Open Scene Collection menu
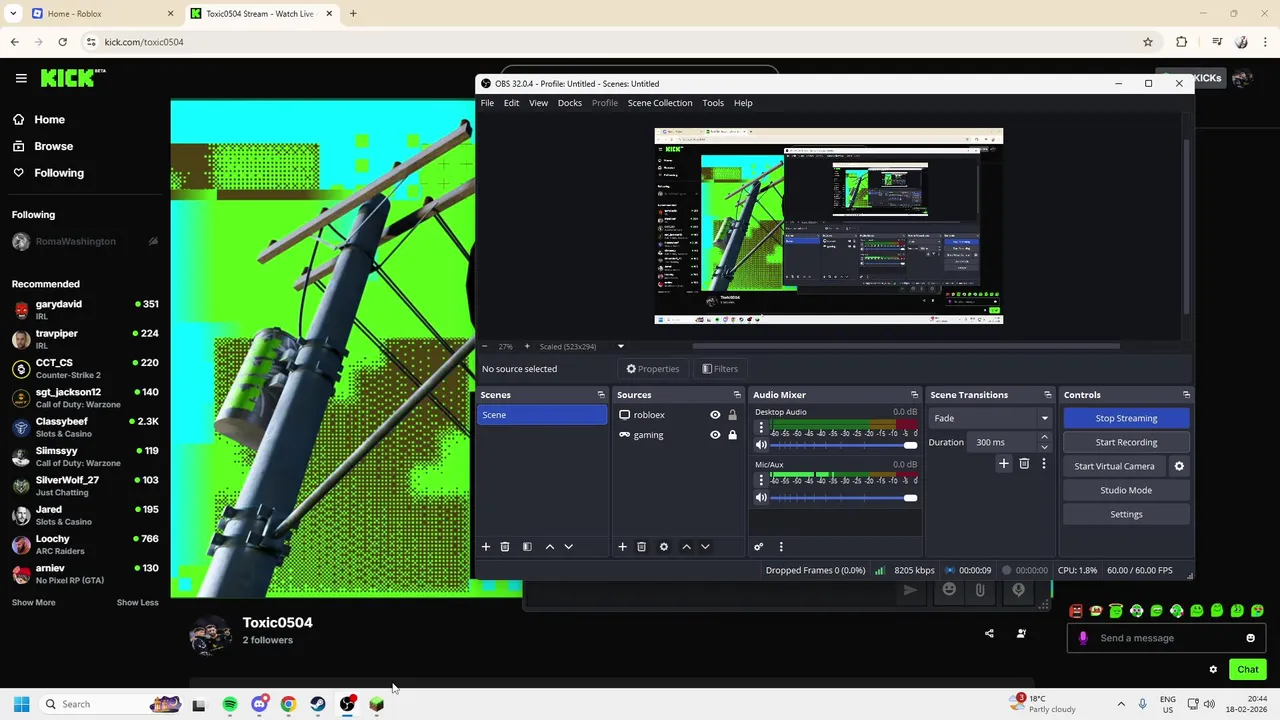The width and height of the screenshot is (1280, 720). click(x=659, y=103)
